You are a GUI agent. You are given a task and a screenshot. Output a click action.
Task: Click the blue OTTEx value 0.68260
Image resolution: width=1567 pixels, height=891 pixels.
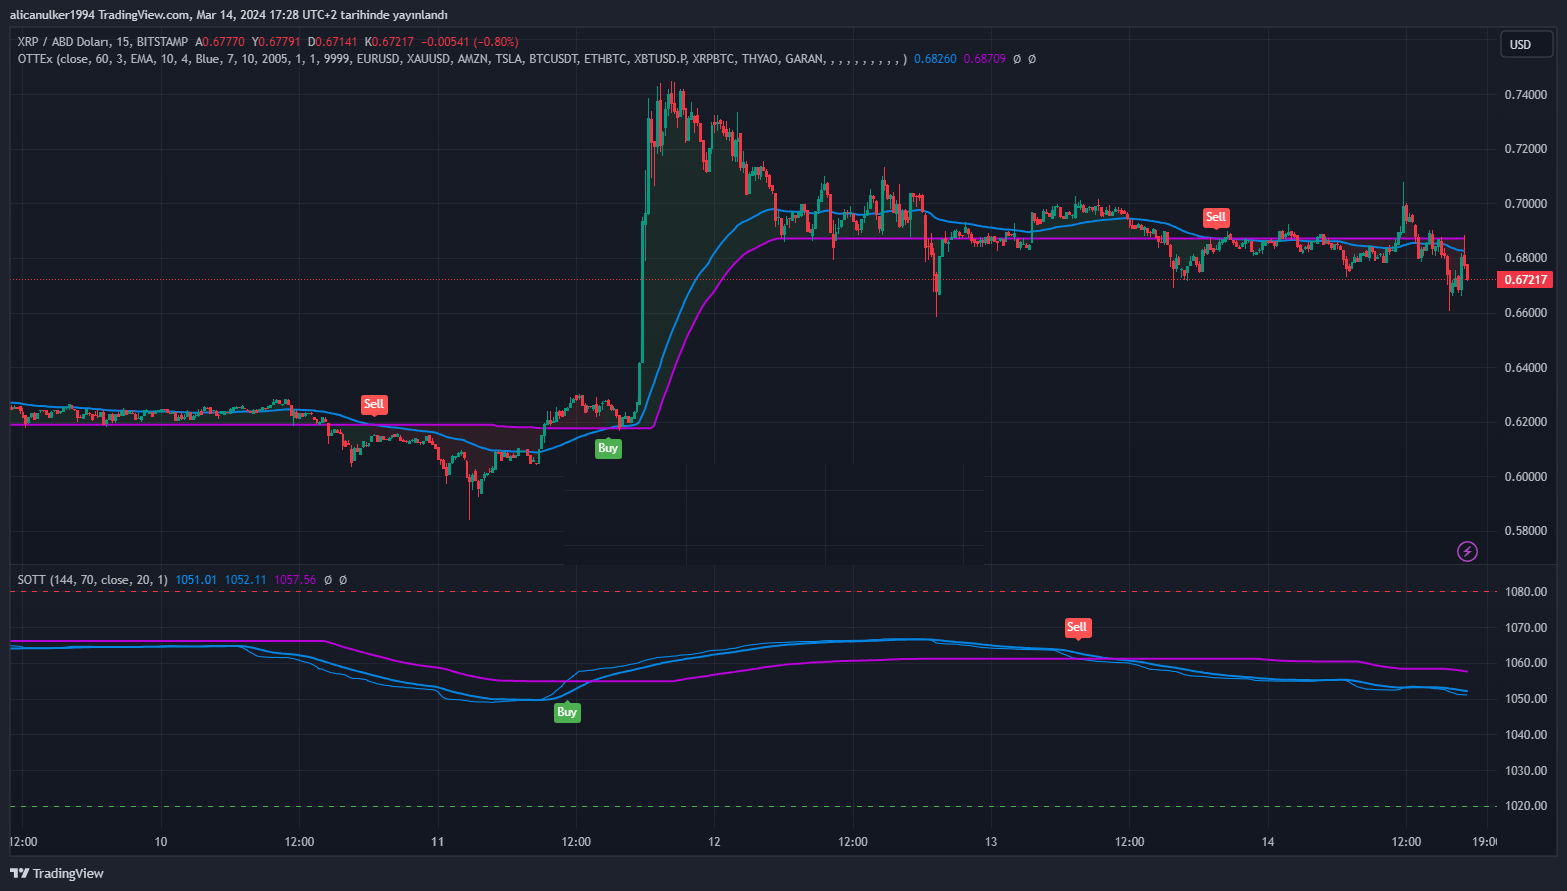935,59
